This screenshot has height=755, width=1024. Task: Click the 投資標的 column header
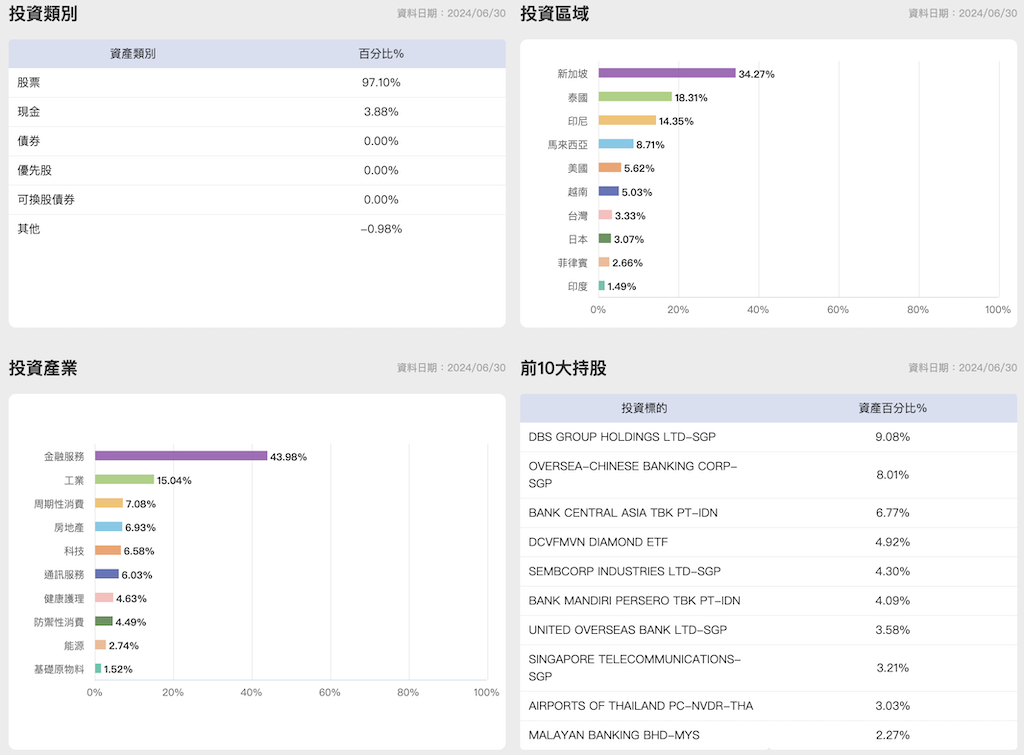(x=644, y=408)
